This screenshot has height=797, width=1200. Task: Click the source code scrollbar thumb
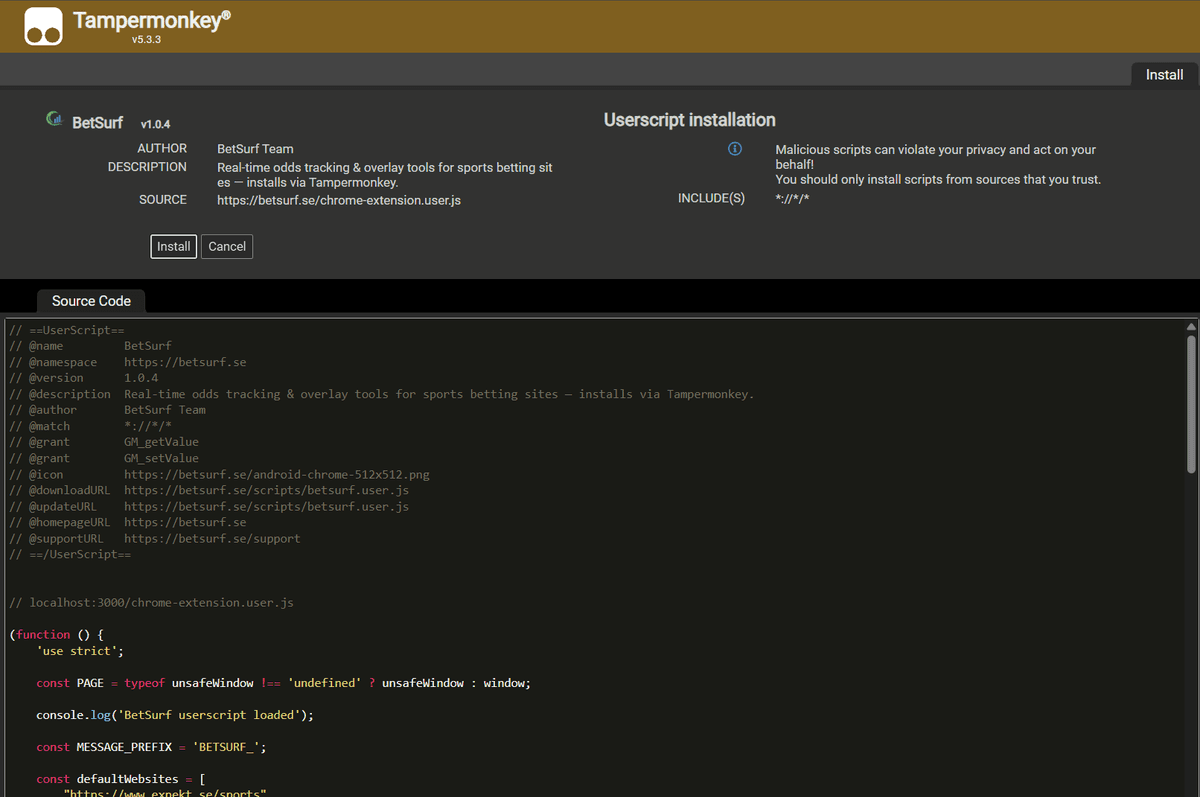[x=1191, y=404]
